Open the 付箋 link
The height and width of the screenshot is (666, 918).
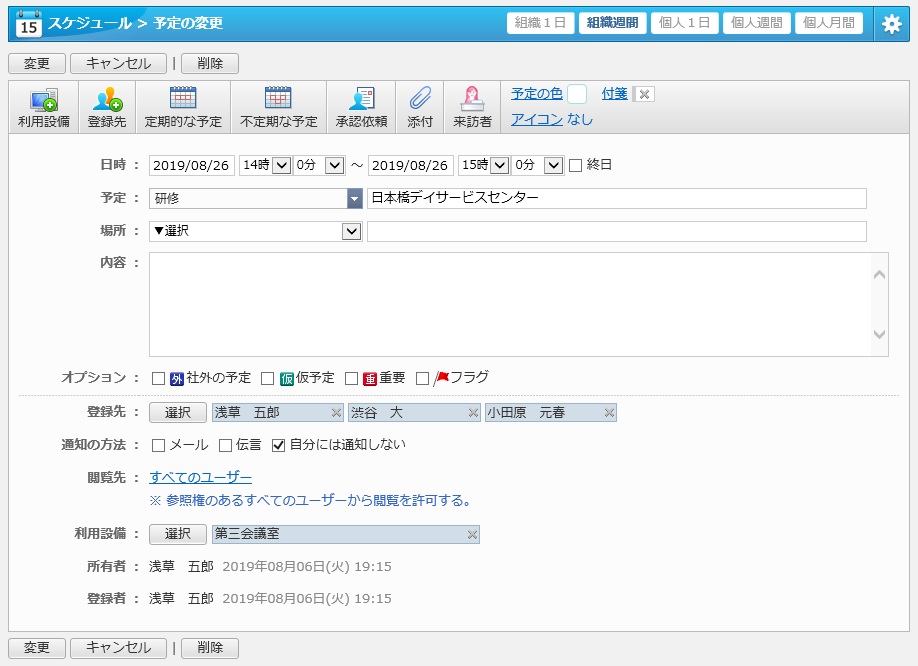point(614,94)
